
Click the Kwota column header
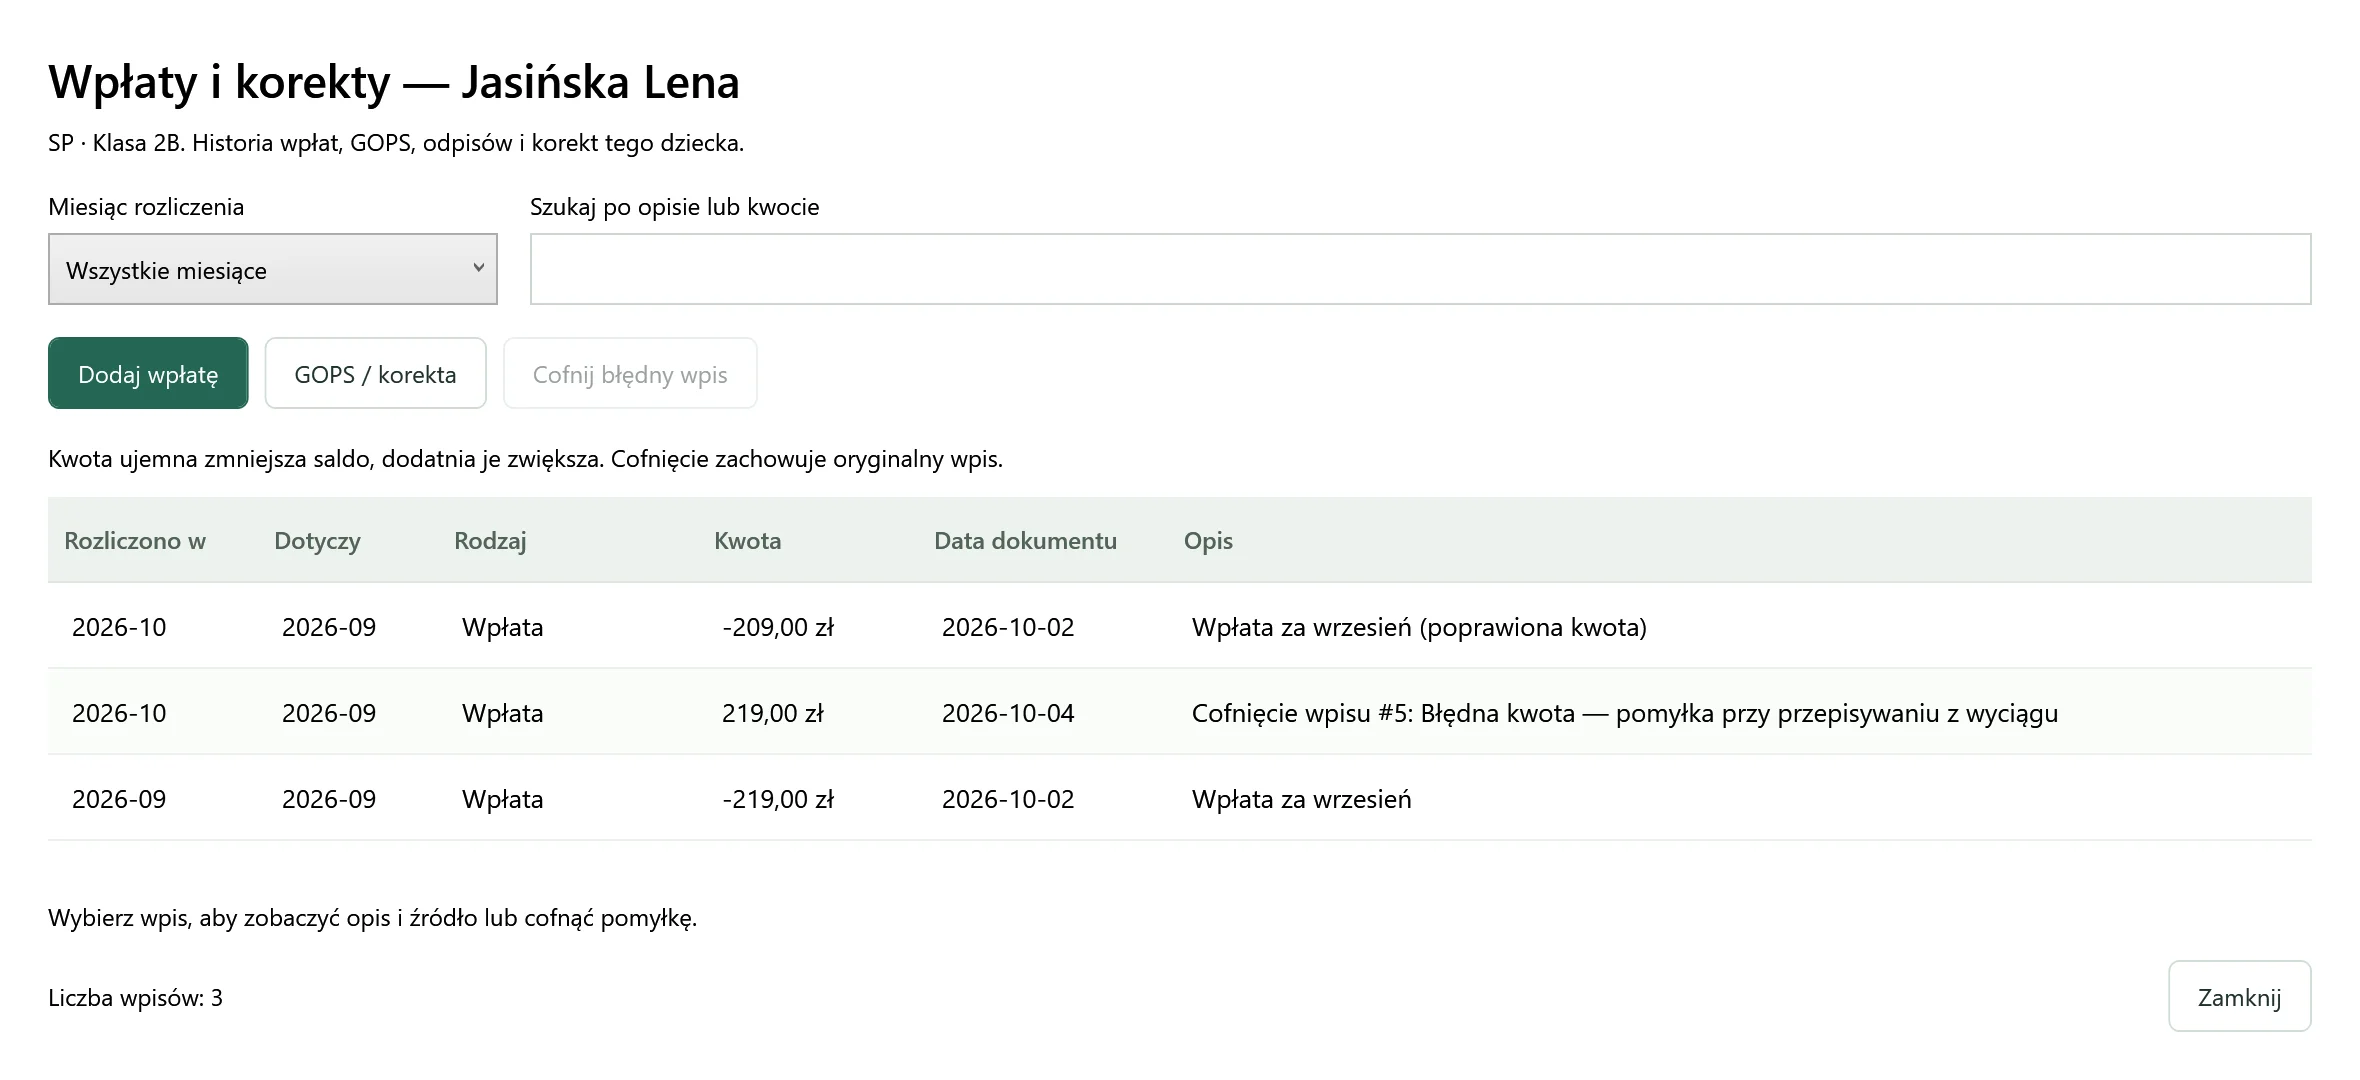point(747,541)
